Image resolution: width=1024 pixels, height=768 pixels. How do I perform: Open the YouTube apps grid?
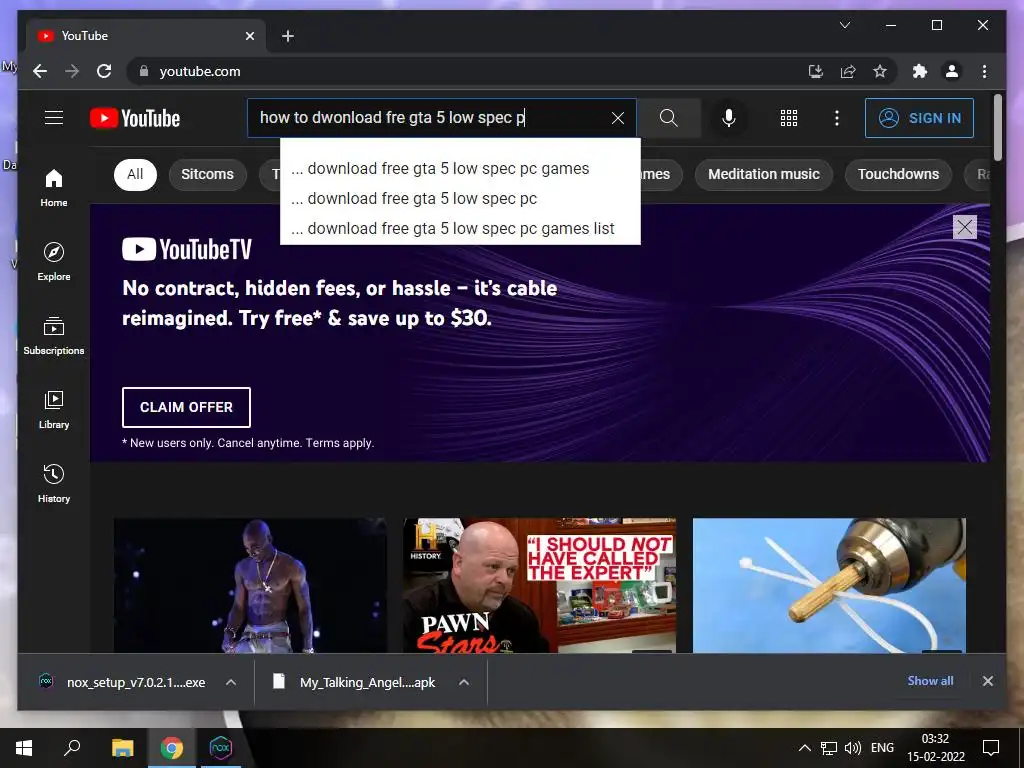789,118
